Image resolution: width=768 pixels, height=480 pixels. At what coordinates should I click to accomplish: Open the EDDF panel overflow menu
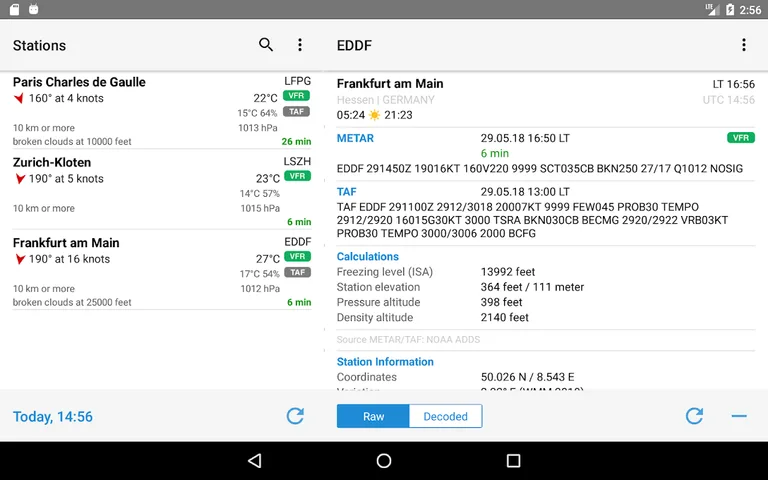[x=743, y=45]
